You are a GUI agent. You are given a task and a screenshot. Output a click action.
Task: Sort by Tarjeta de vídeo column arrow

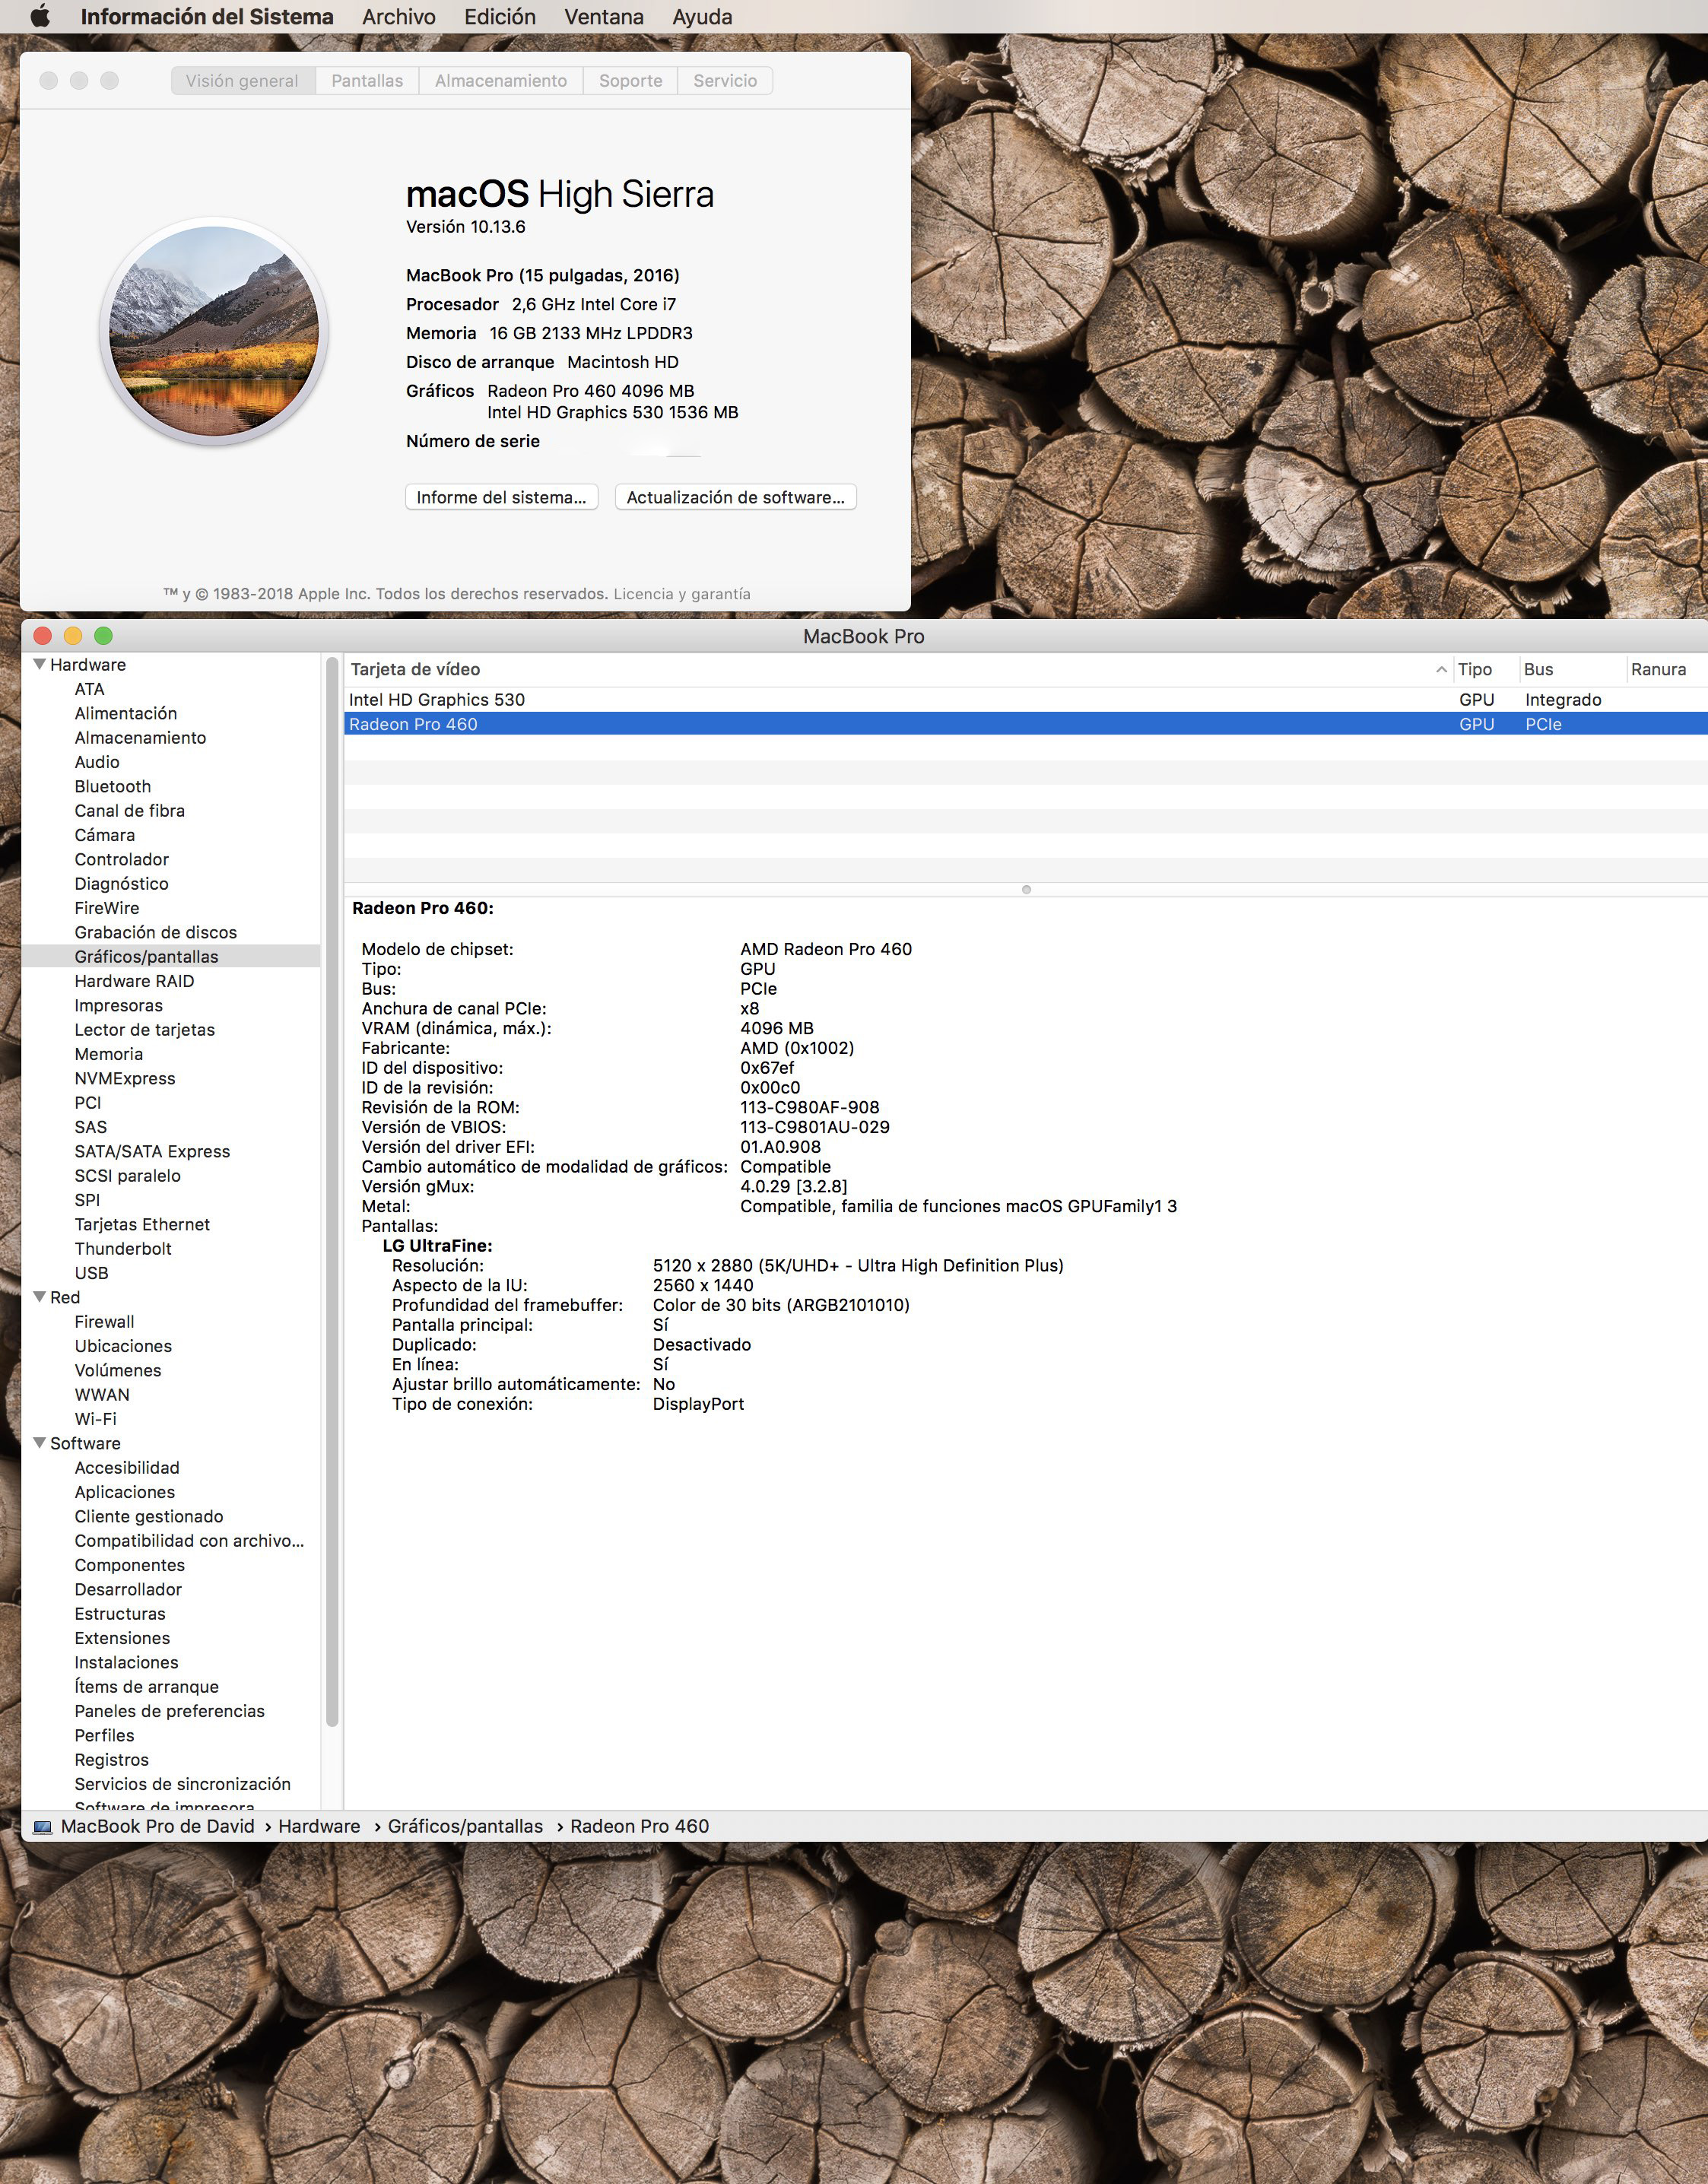click(x=1441, y=669)
